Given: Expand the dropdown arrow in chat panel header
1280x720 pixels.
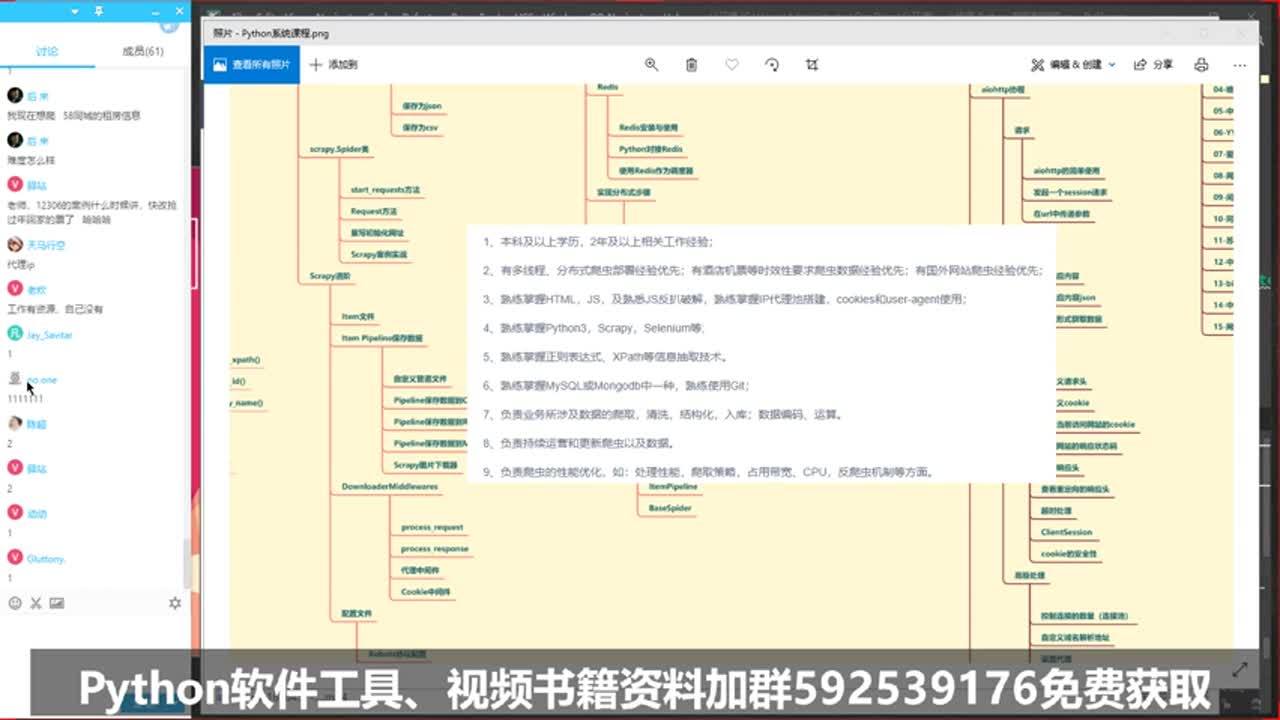Looking at the screenshot, I should (x=74, y=11).
